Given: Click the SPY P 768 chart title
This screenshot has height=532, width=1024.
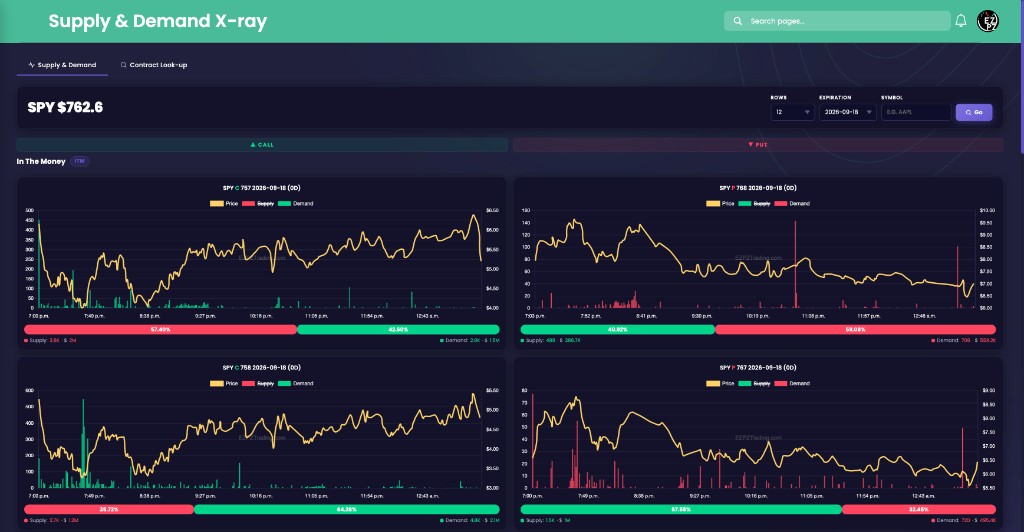Looking at the screenshot, I should [x=758, y=188].
